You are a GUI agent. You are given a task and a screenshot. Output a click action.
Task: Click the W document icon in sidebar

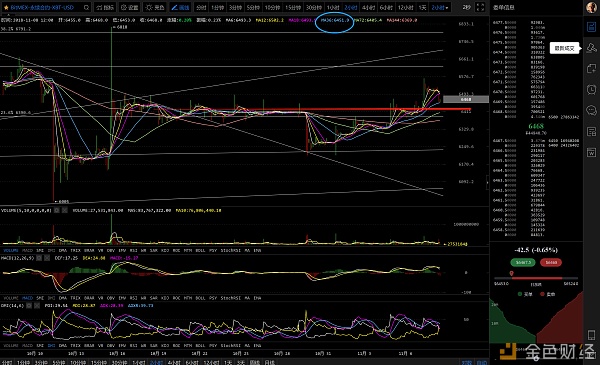pyautogui.click(x=591, y=152)
